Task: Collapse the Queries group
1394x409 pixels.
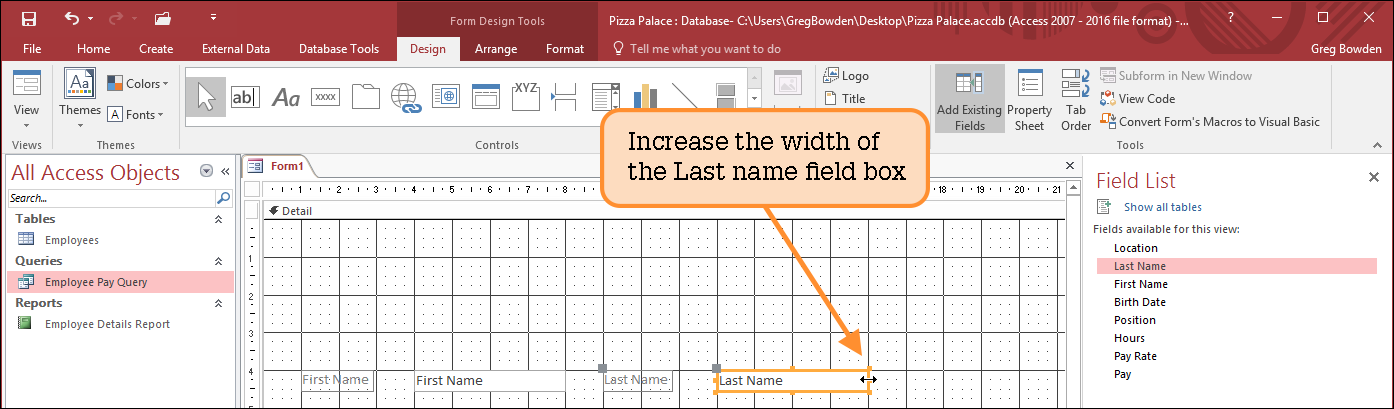Action: [219, 261]
